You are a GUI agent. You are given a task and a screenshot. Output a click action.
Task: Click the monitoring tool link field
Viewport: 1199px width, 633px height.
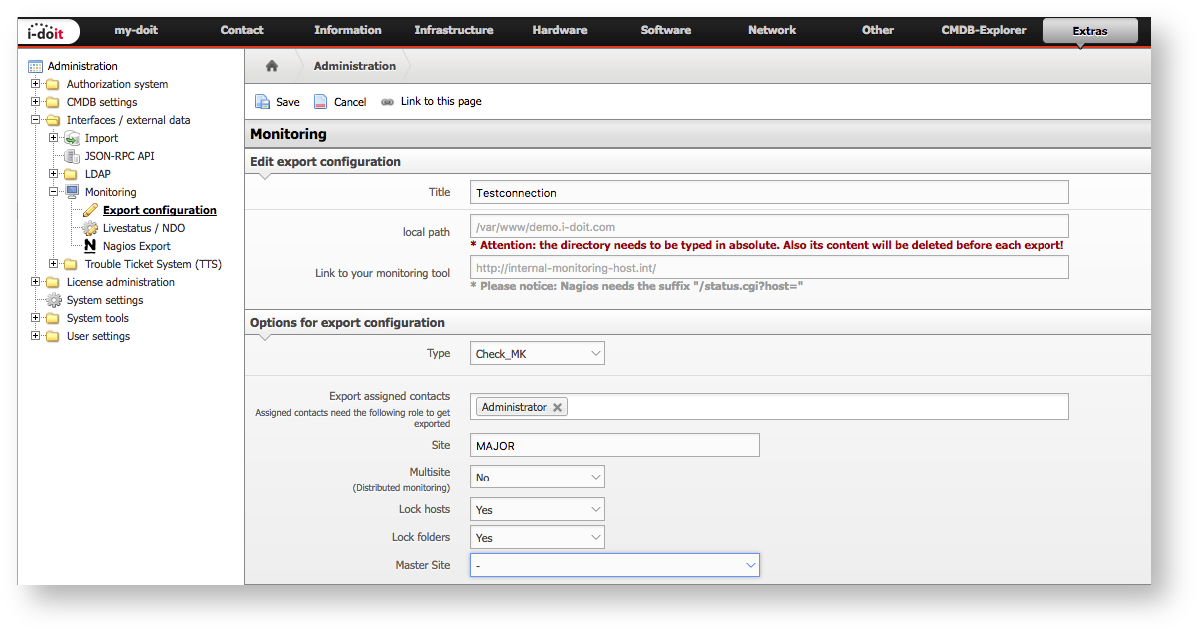(769, 268)
